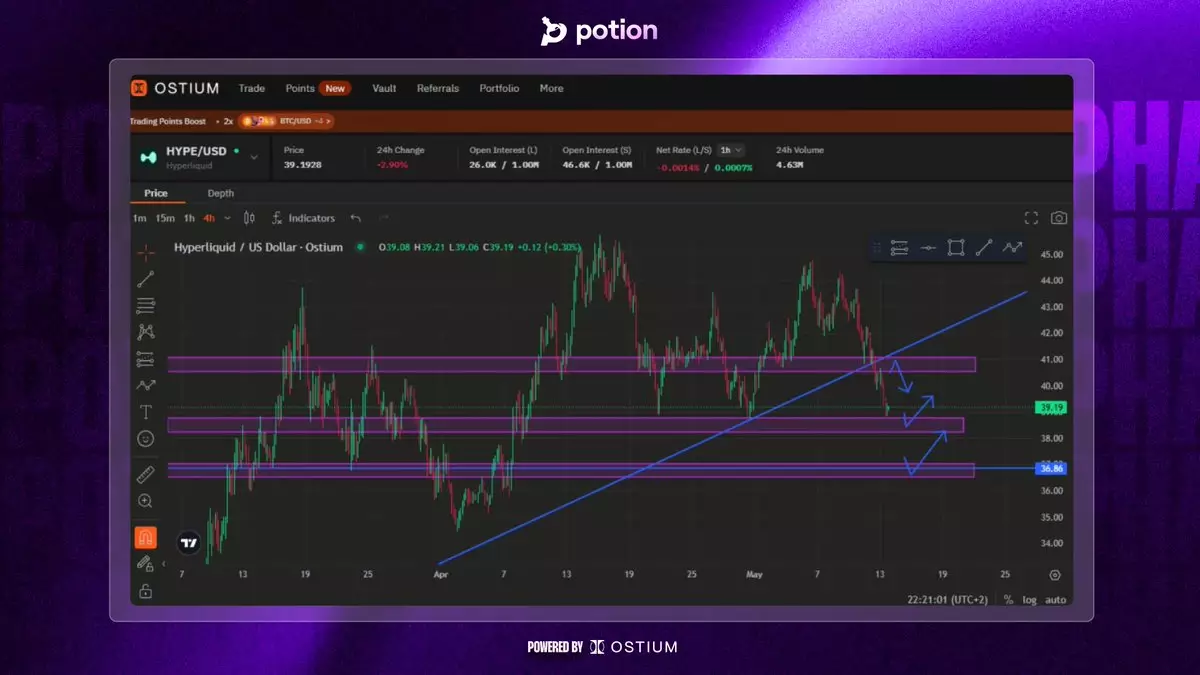Screen dimensions: 1200x675
Task: Pick horizontal line tool in floating toolbar
Action: pyautogui.click(x=928, y=248)
